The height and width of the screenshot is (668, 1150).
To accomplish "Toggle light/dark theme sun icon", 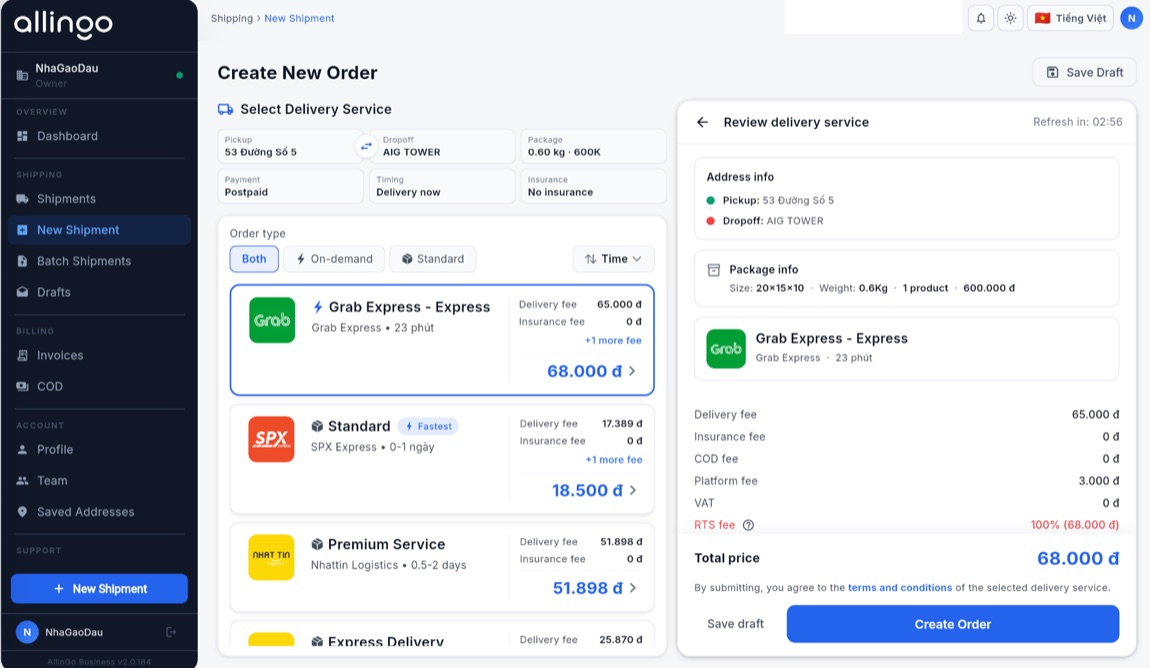I will (x=1011, y=18).
